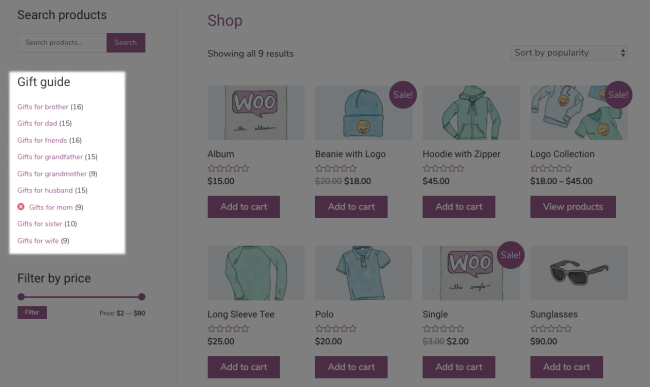Screen dimensions: 650x387
Task: Click the right price slider handle
Action: point(142,297)
